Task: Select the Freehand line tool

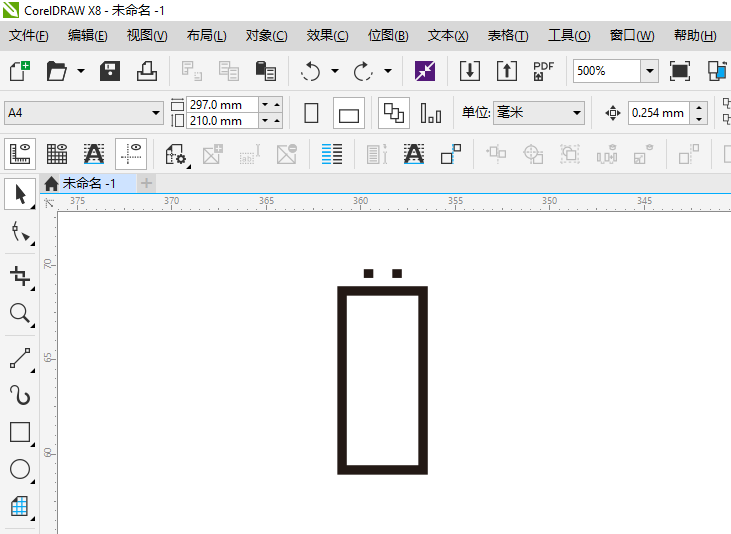Action: click(x=19, y=358)
